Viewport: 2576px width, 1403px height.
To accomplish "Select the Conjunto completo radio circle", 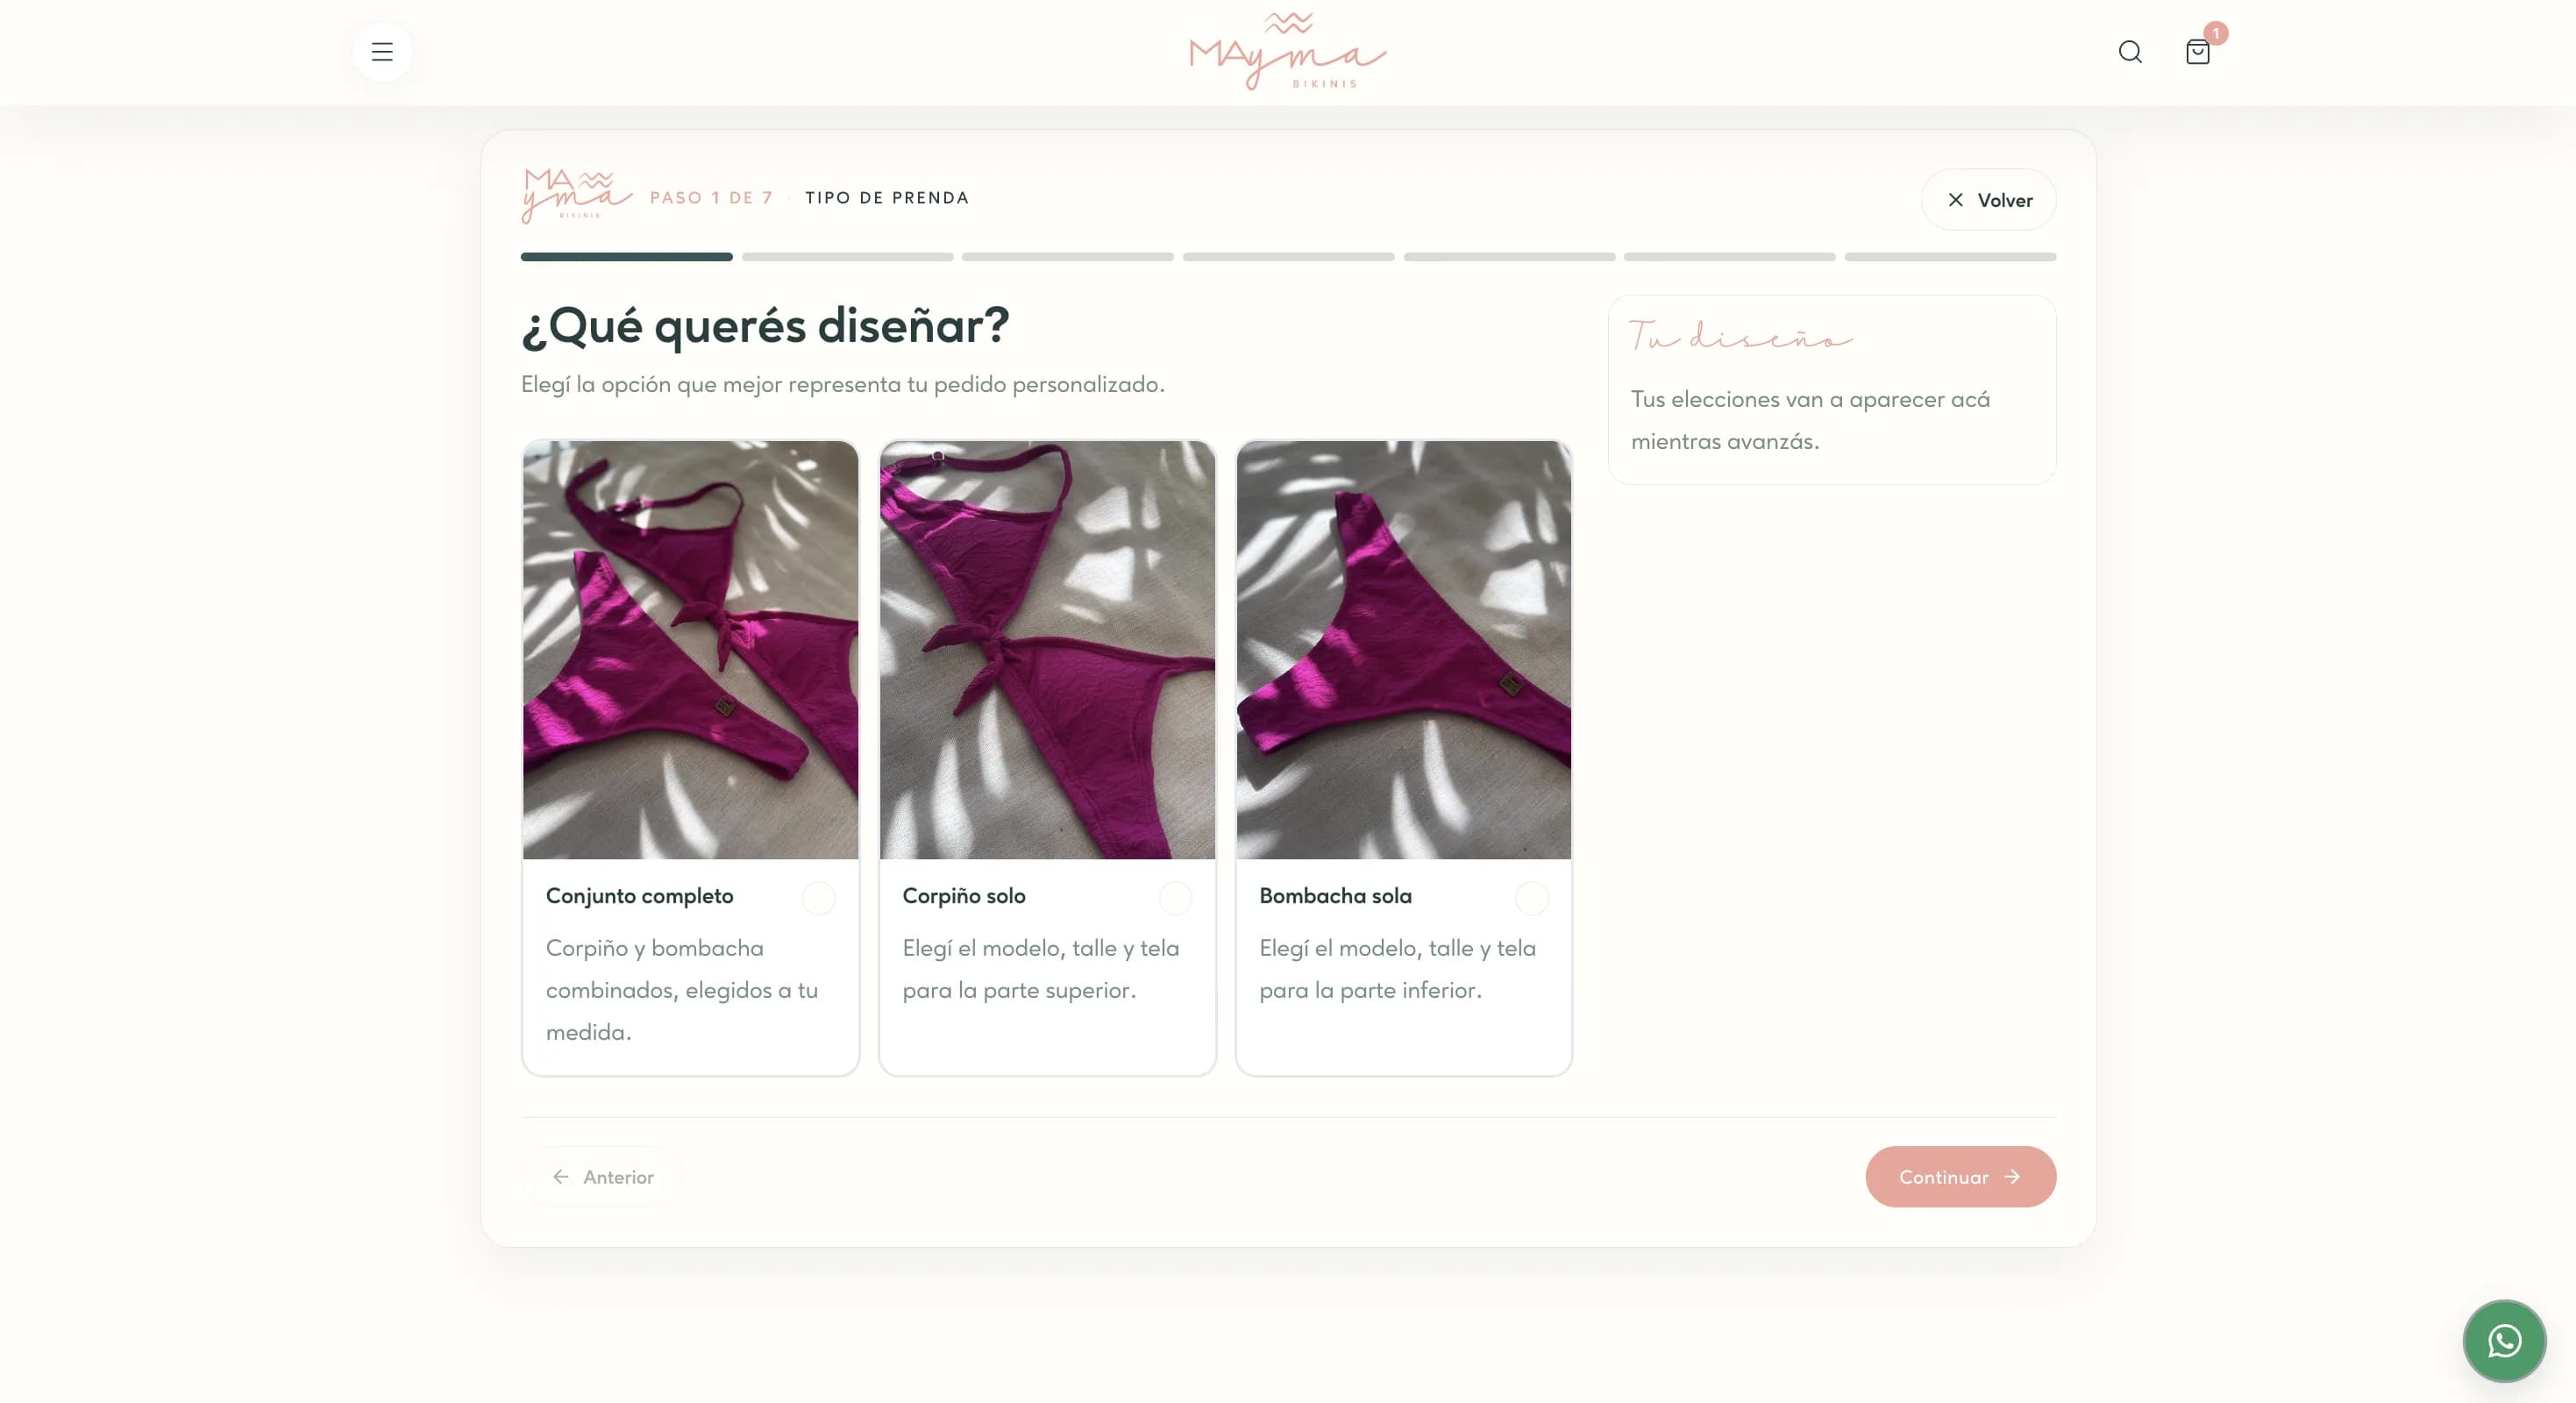I will pos(818,898).
